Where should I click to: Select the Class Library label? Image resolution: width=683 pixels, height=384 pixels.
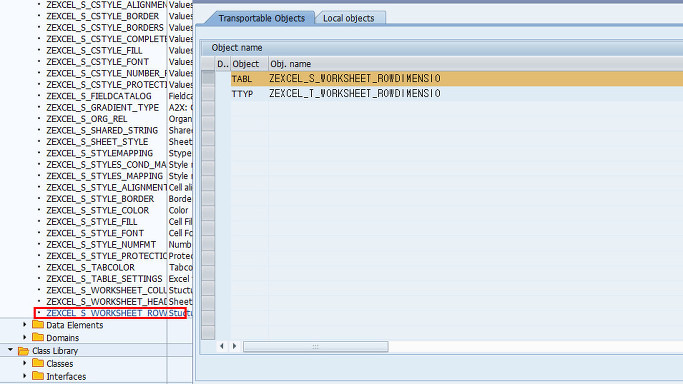coord(55,351)
